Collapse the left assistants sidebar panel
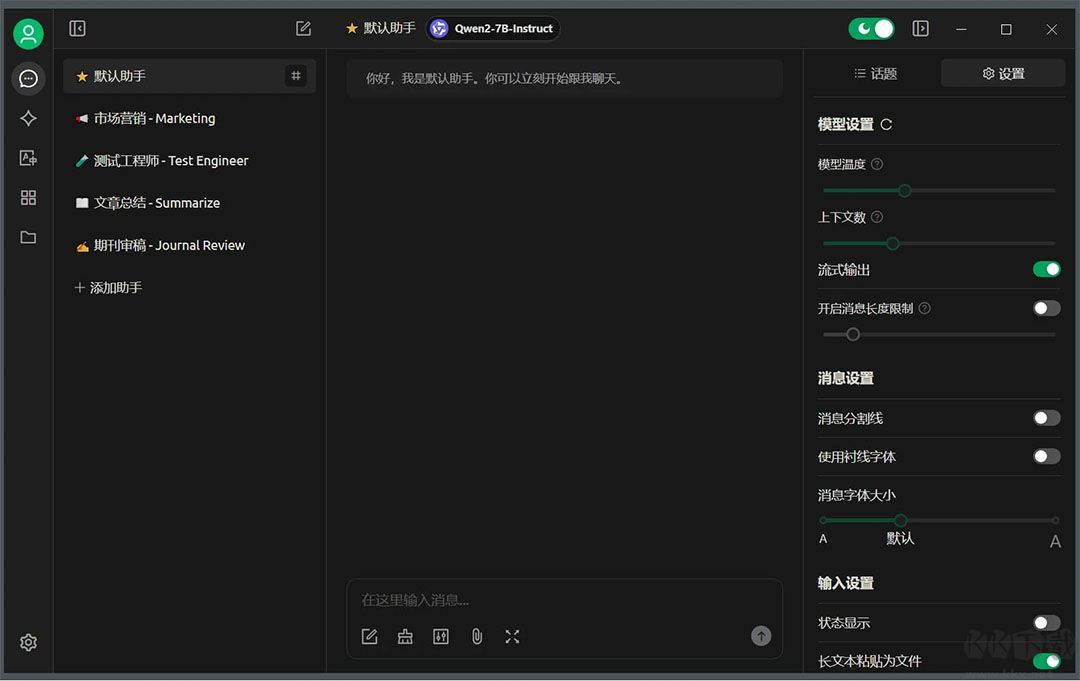 77,28
